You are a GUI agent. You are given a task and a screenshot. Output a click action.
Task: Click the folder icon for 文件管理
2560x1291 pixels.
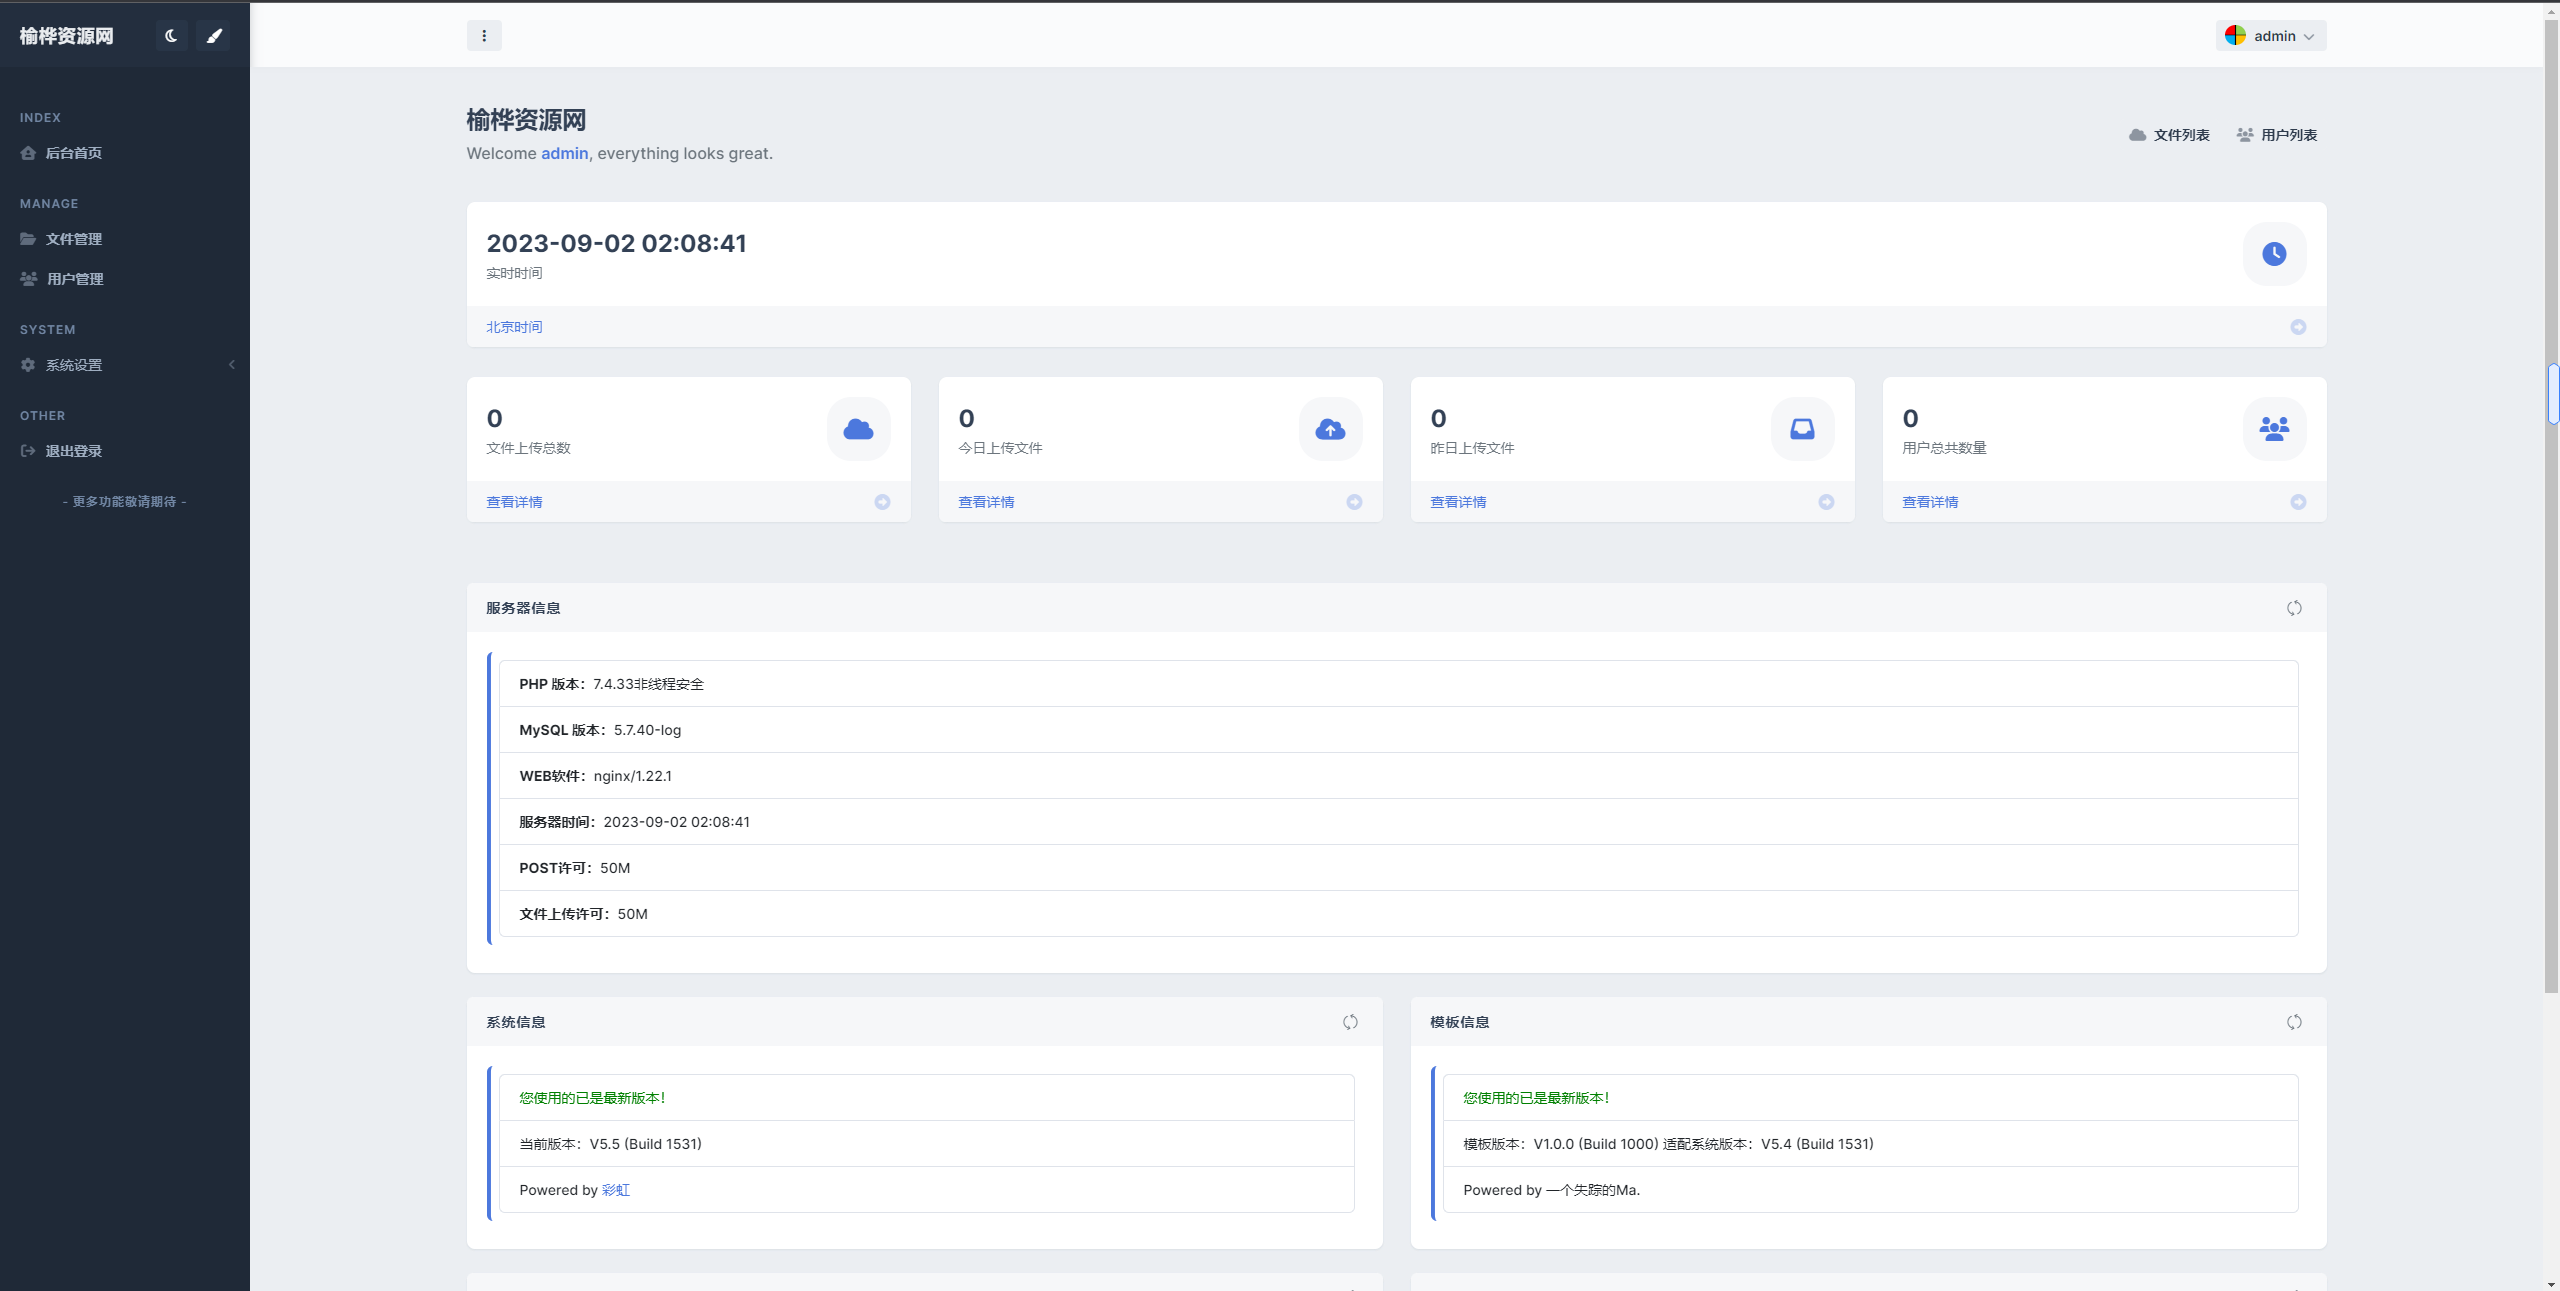coord(28,239)
